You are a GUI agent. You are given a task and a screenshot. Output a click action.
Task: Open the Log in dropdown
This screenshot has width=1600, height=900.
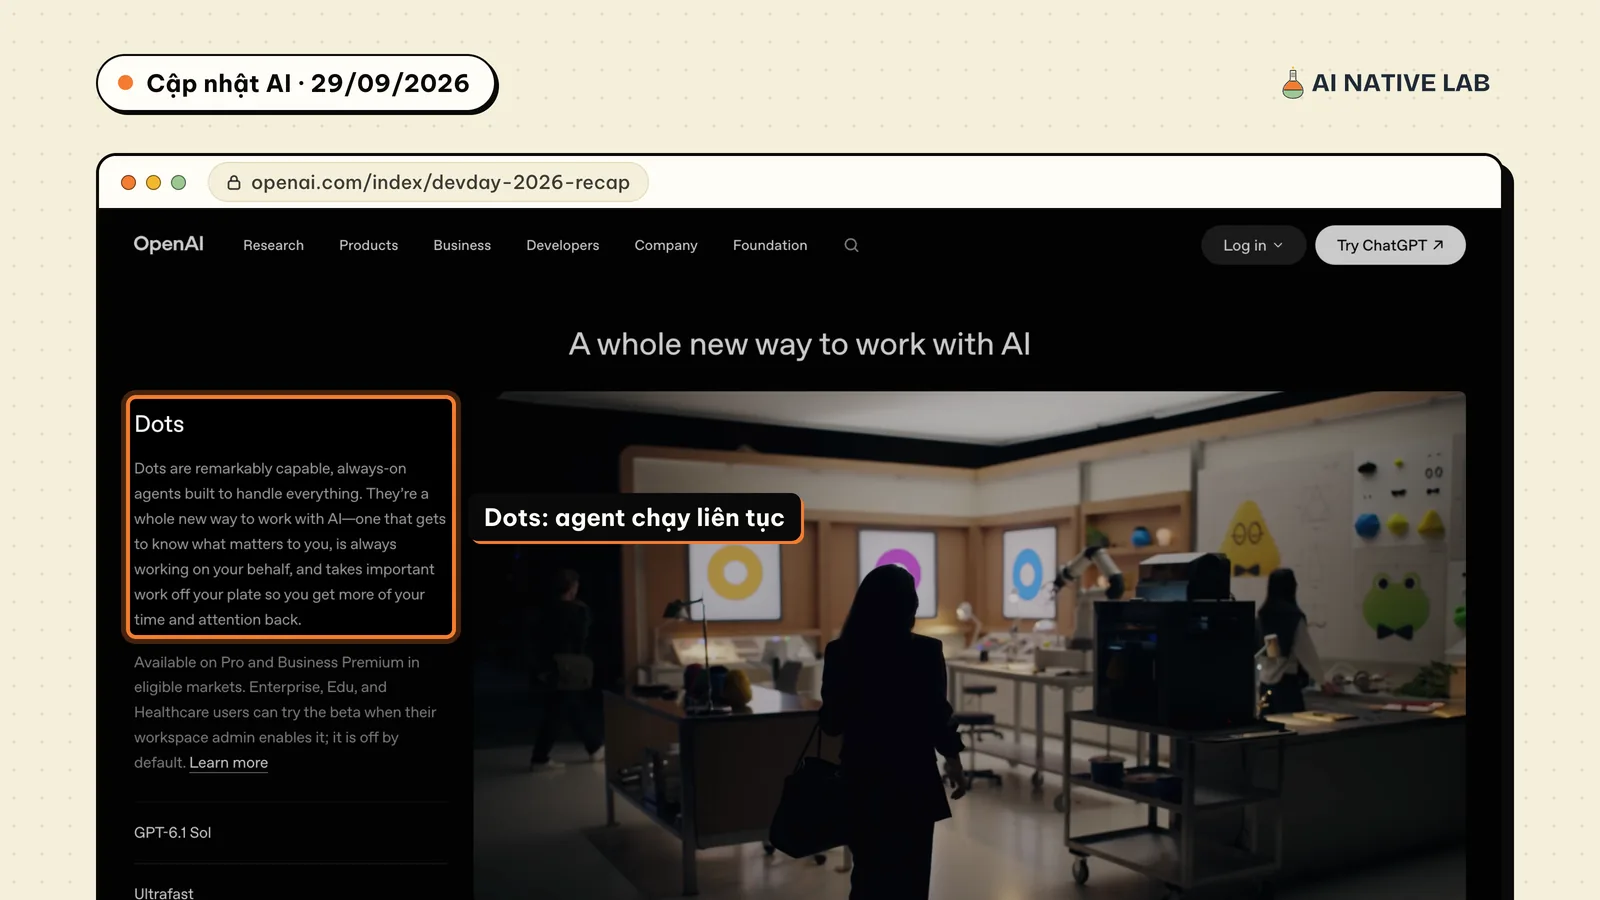point(1253,245)
